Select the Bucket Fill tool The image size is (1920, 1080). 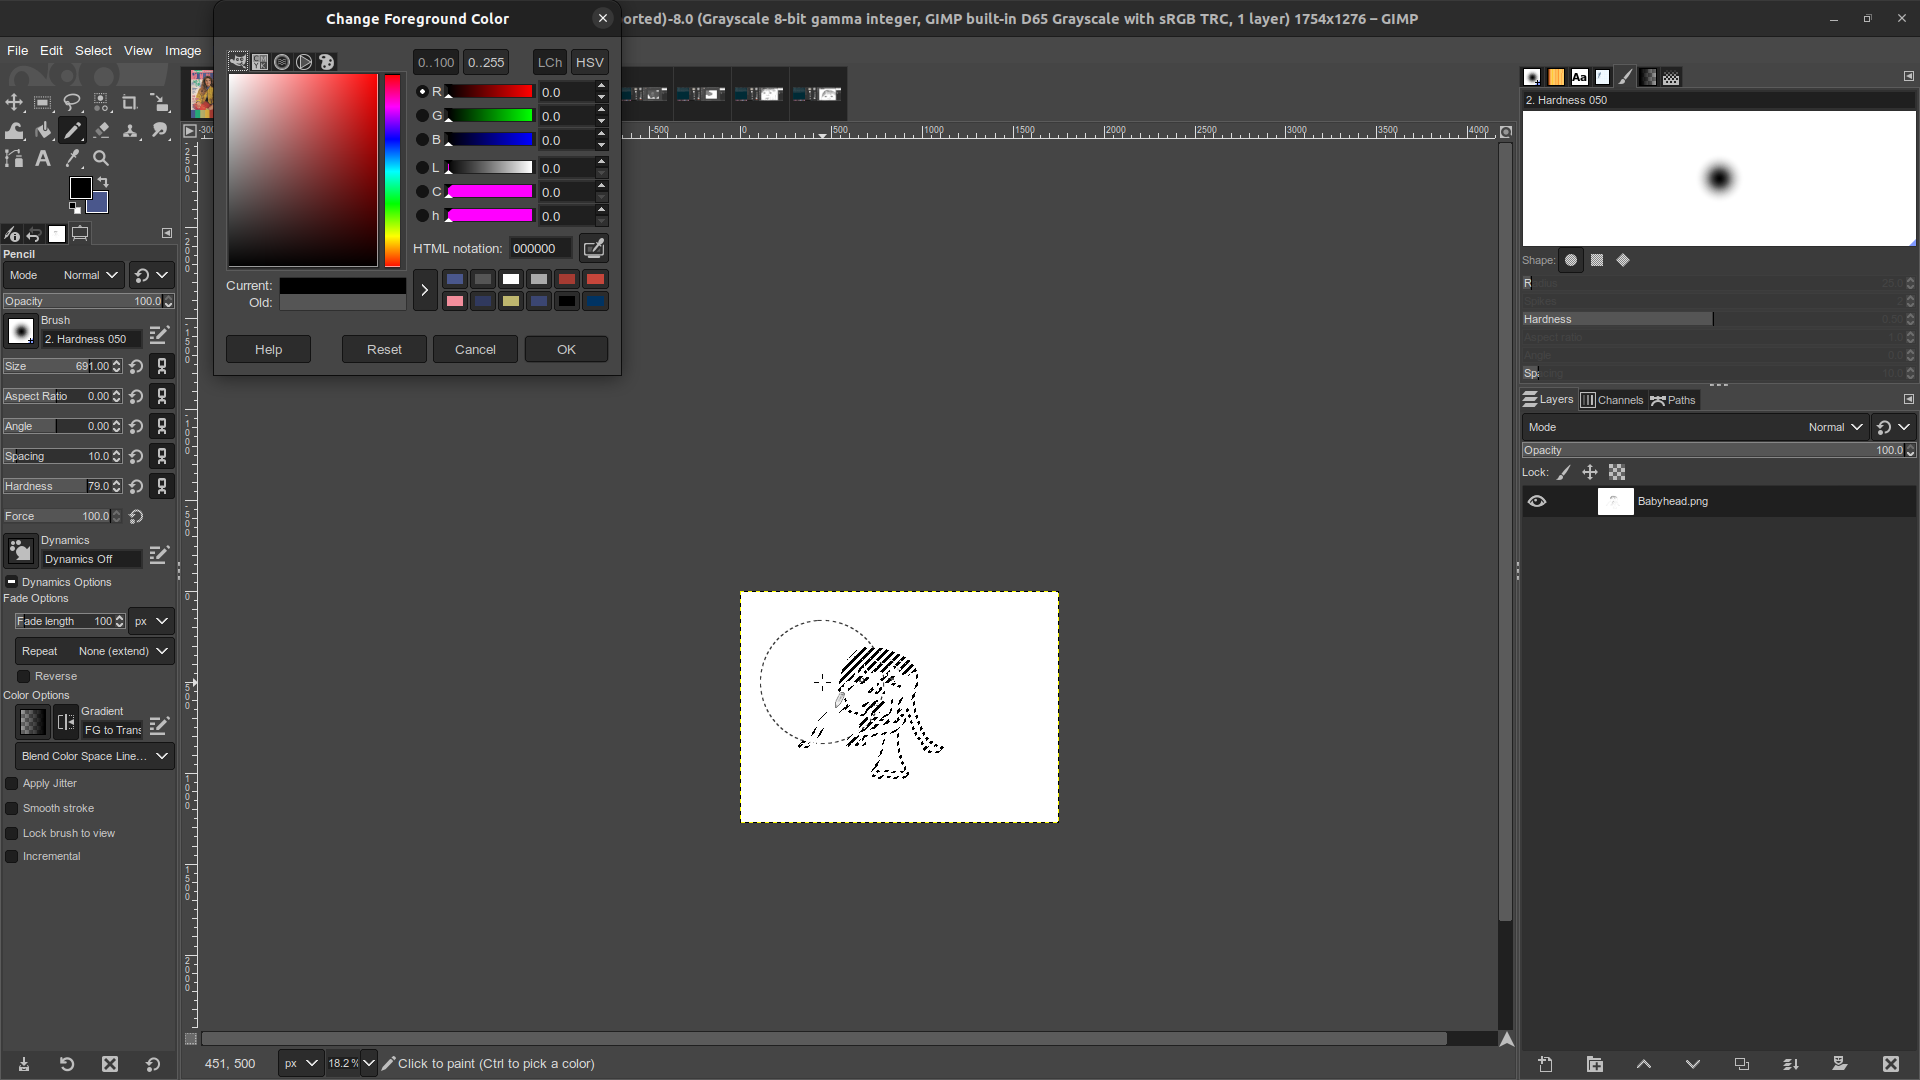click(44, 130)
